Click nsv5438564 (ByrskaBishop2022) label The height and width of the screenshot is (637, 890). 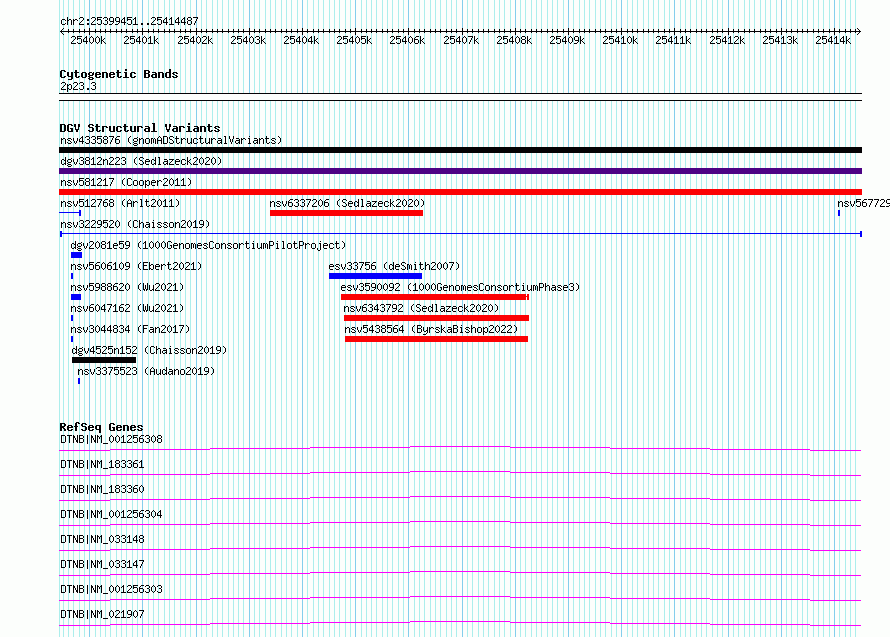[x=431, y=329]
